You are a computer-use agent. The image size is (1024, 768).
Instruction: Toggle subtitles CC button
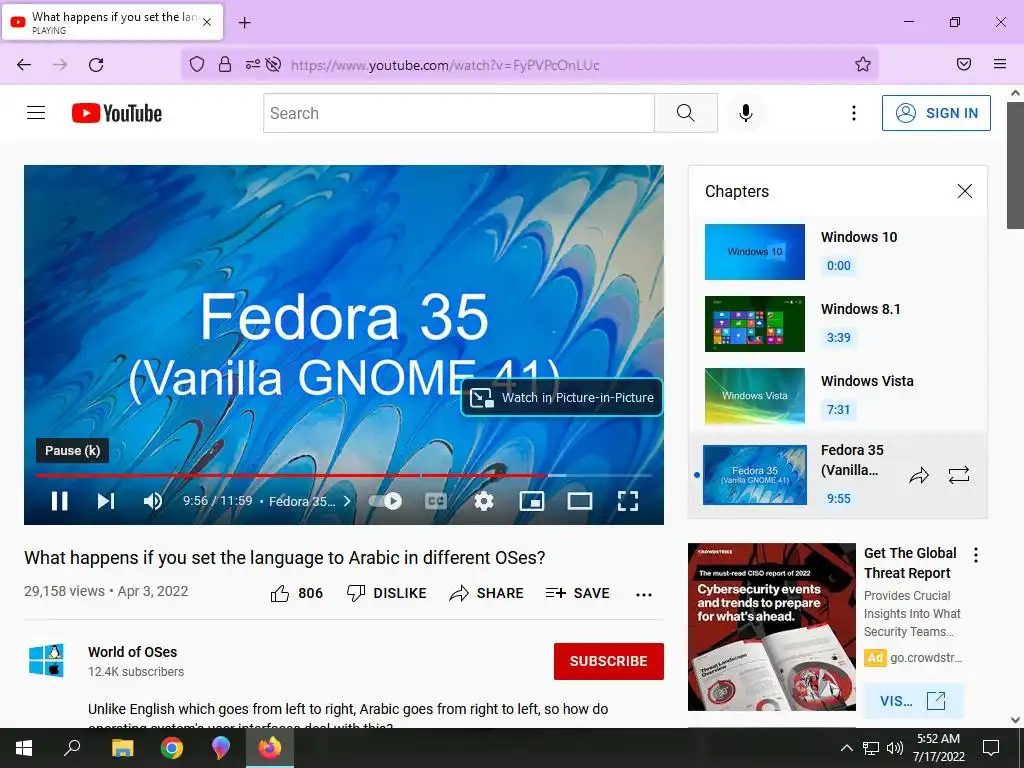tap(436, 501)
